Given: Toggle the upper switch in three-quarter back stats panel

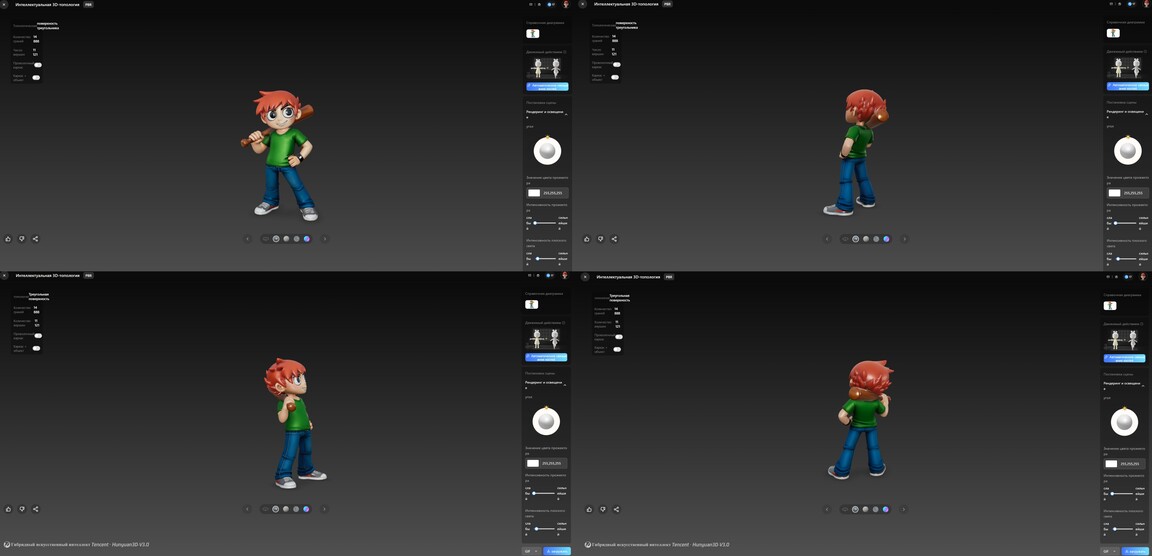Looking at the screenshot, I should (x=616, y=65).
